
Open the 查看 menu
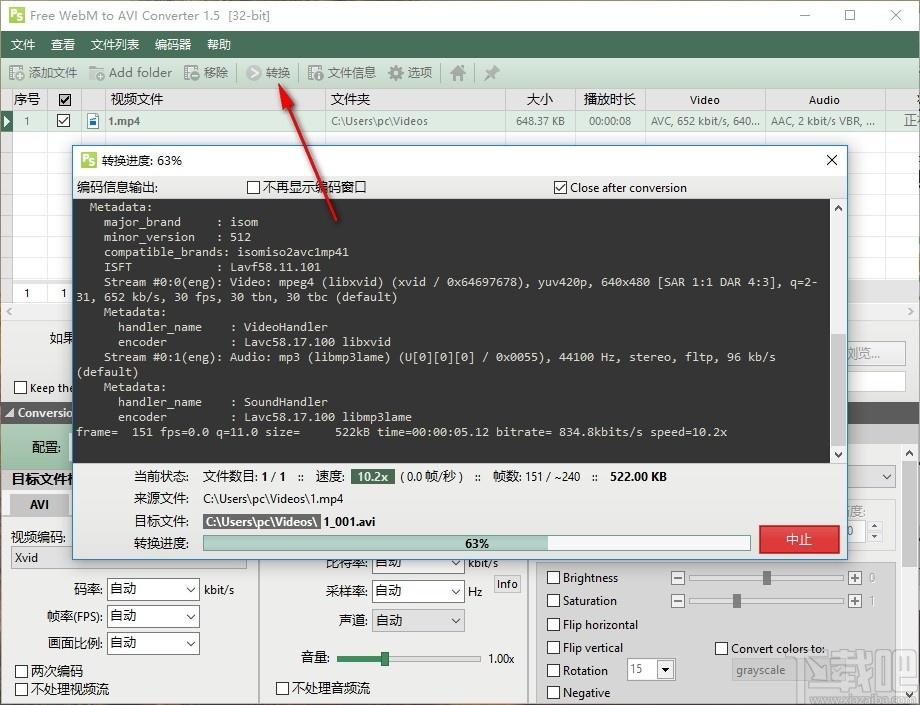click(63, 45)
